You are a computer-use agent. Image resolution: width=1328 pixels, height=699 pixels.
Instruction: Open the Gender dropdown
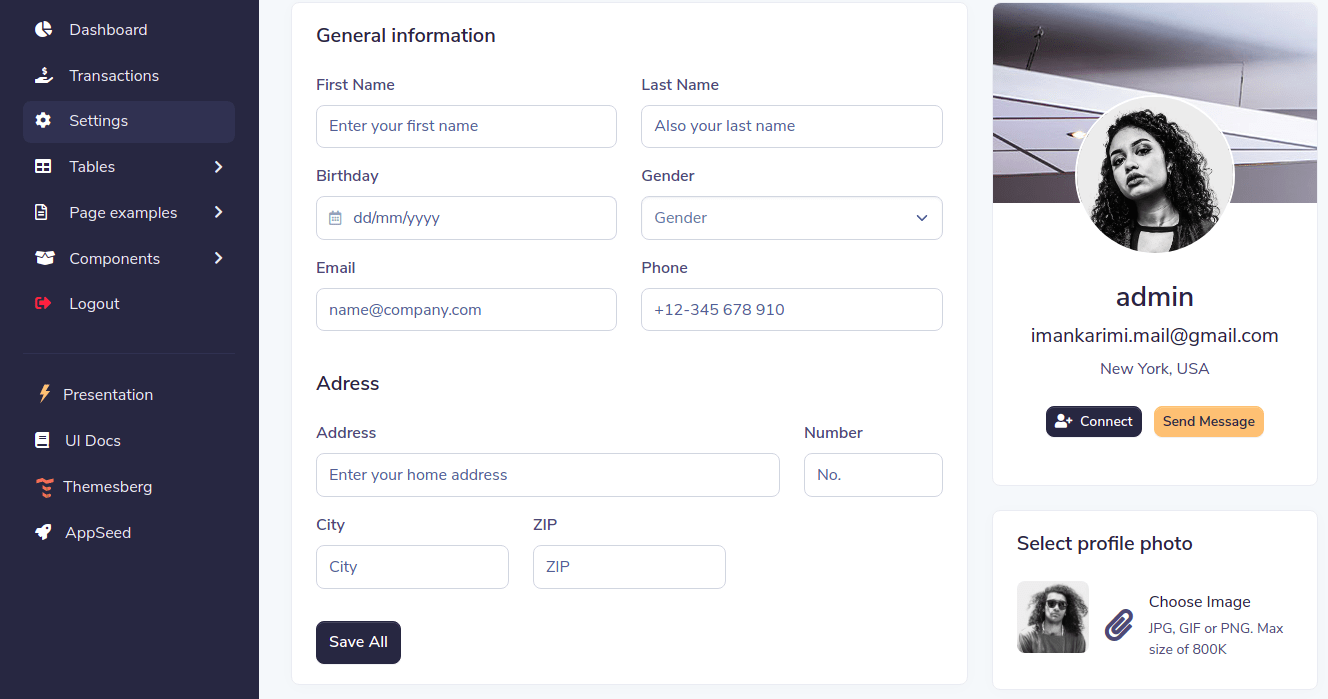[x=791, y=217]
